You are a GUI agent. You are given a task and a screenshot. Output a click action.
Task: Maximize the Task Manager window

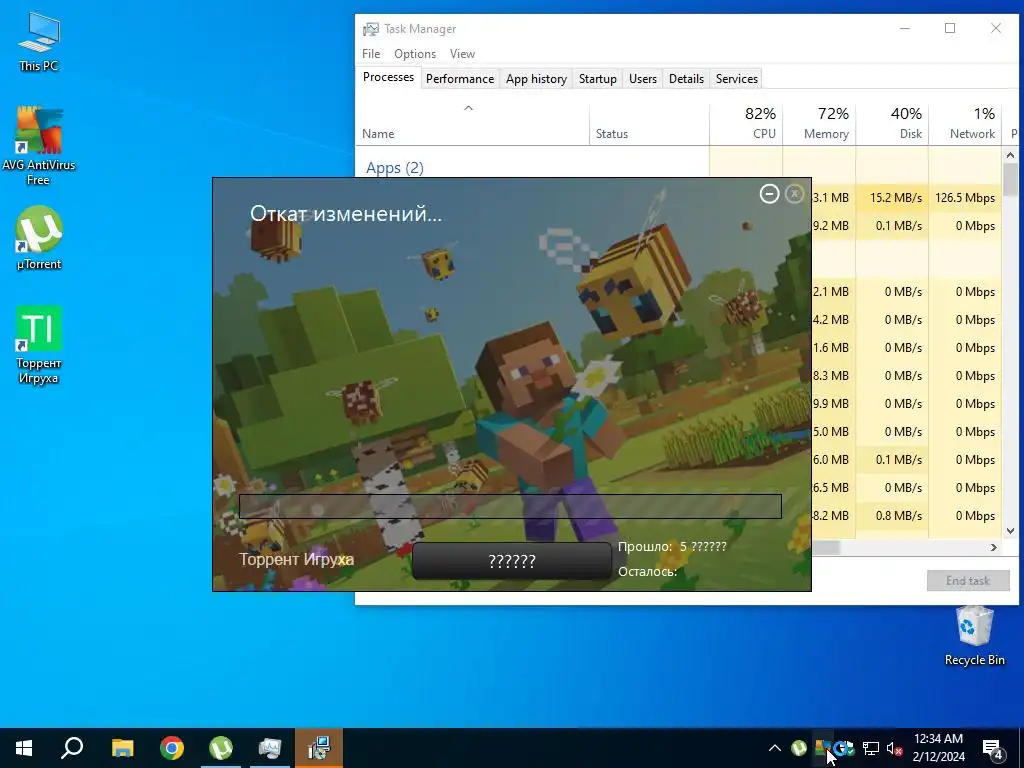pos(950,28)
